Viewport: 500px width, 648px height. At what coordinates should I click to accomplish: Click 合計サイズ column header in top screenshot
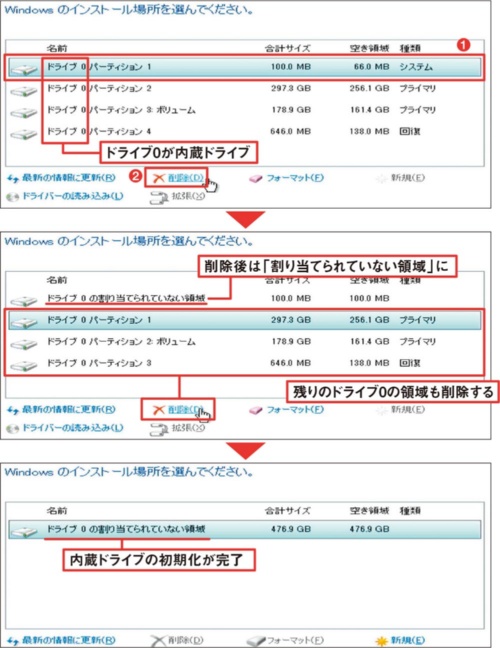(288, 48)
